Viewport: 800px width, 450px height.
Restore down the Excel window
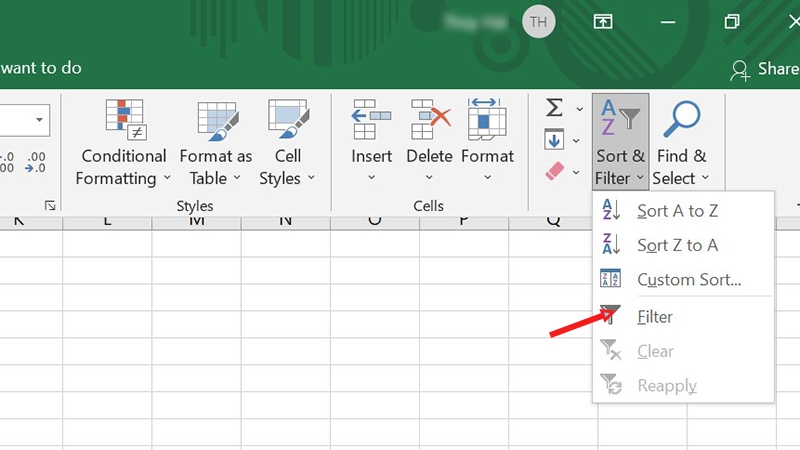[x=732, y=21]
